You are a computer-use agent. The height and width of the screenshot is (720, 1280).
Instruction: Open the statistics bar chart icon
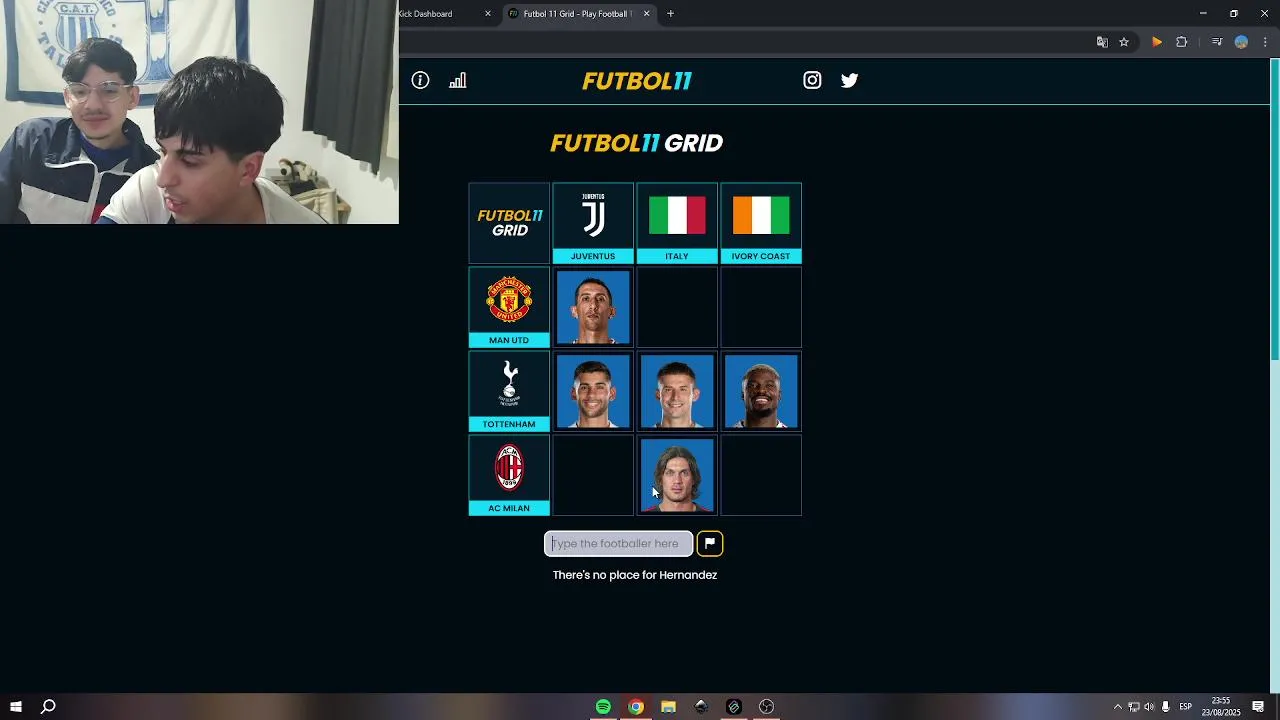click(458, 80)
